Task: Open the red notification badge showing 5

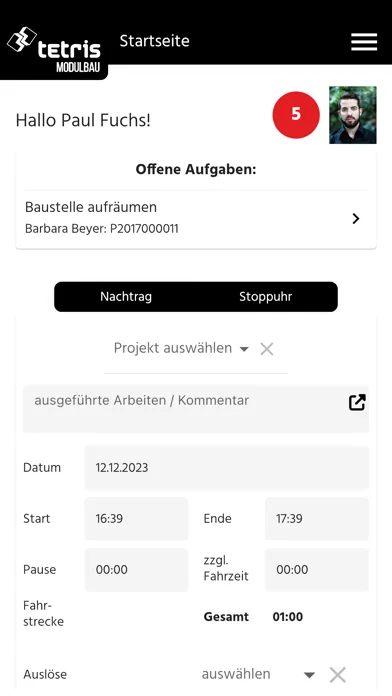Action: (x=296, y=115)
